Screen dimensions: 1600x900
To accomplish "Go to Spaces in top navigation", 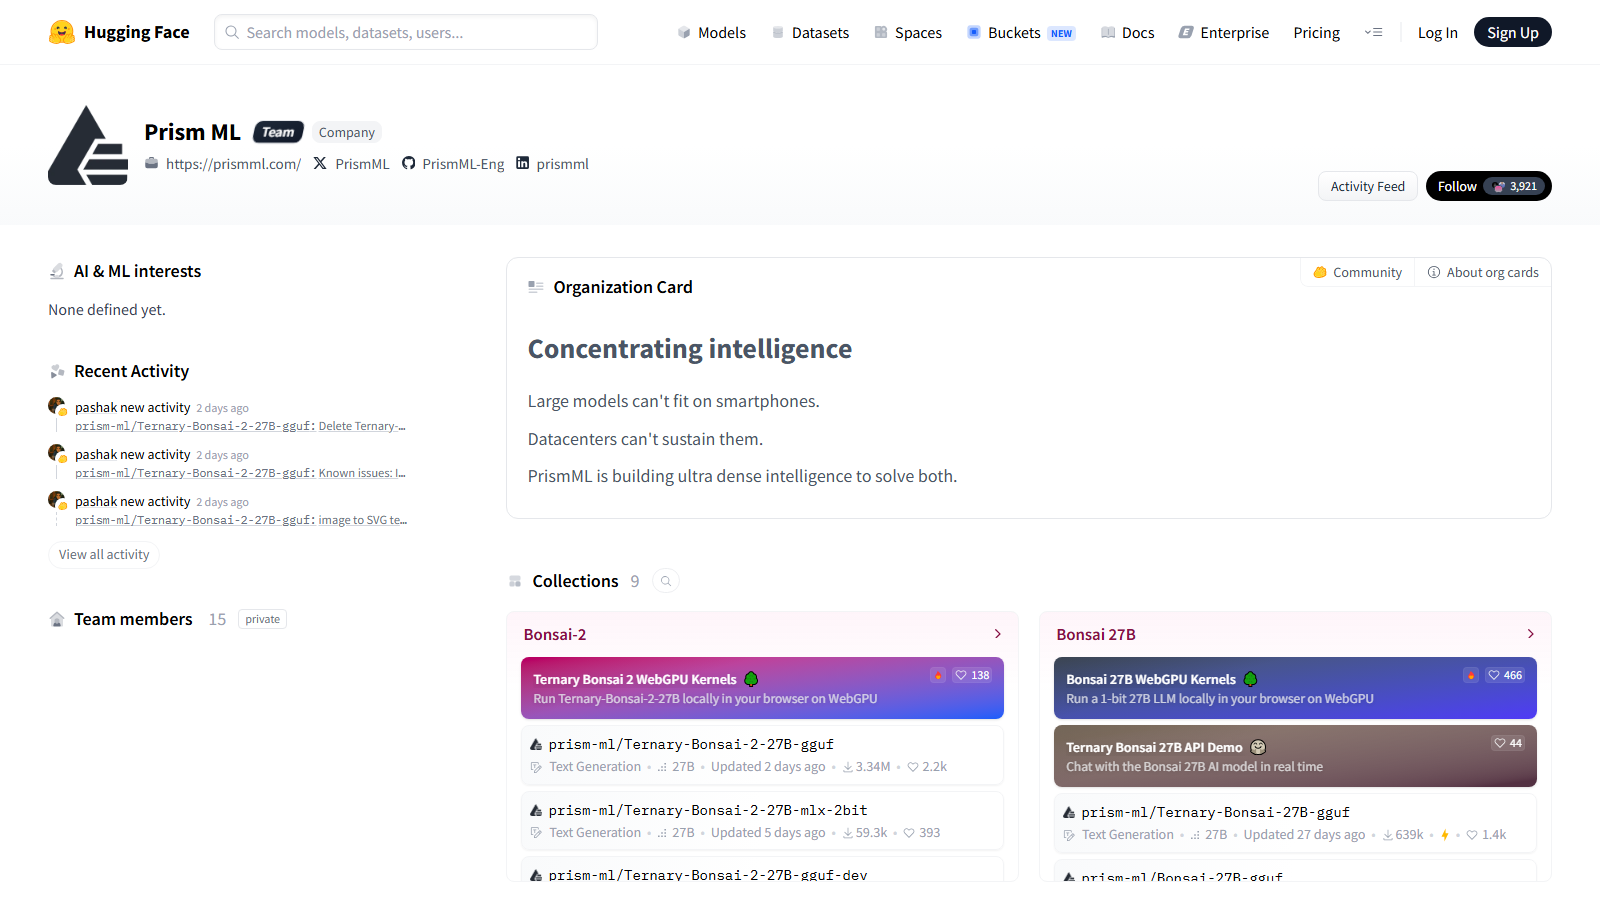I will point(908,32).
